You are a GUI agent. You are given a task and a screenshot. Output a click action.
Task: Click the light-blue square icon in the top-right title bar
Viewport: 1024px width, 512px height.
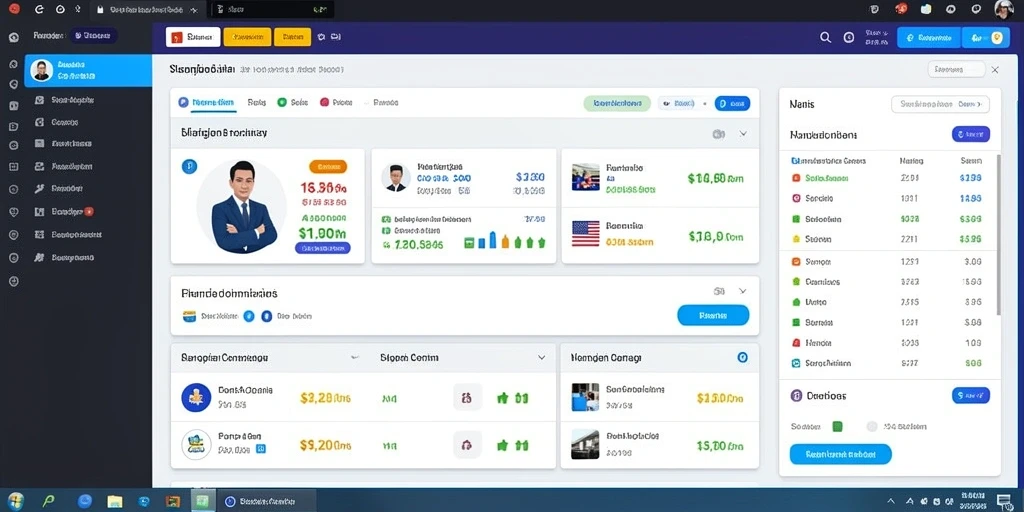coord(925,9)
